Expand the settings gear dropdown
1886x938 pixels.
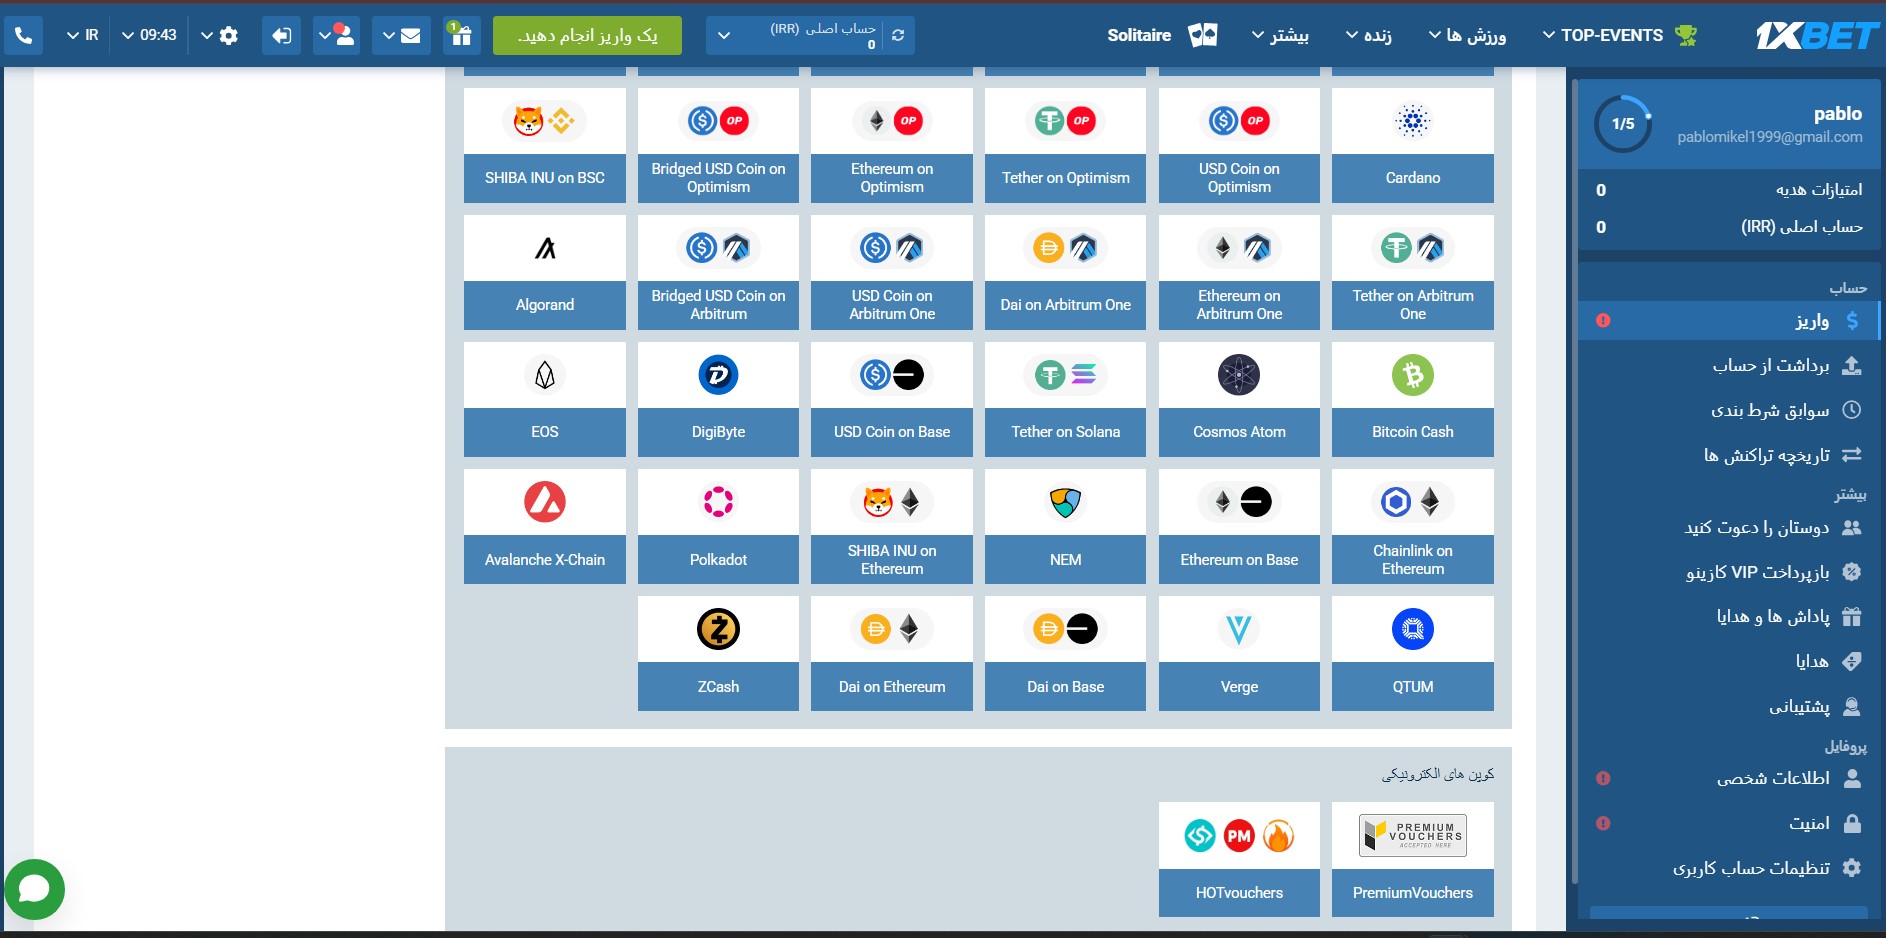[219, 35]
